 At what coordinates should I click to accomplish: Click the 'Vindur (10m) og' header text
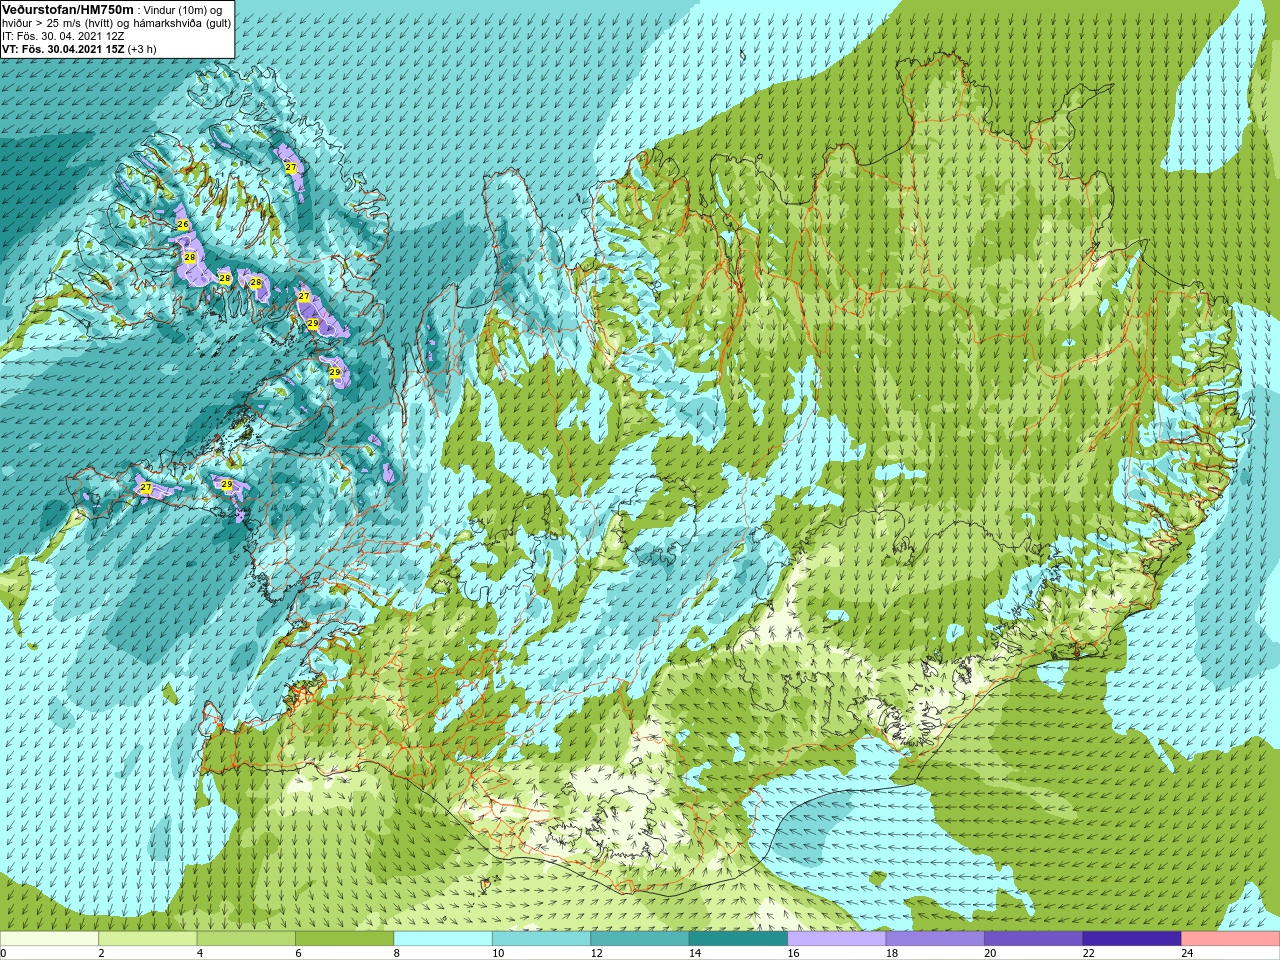[x=182, y=10]
